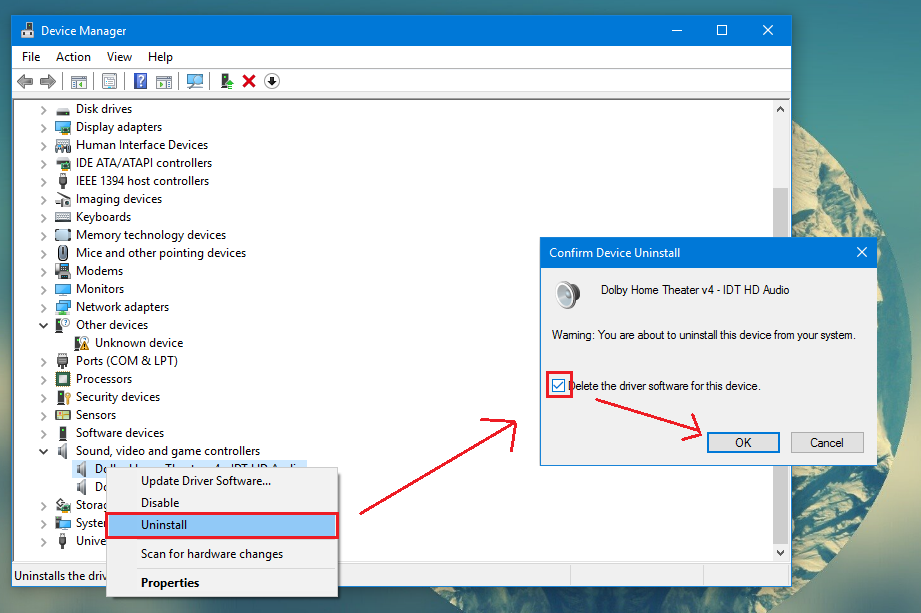Click the scrollbar up arrow
Viewport: 921px width, 613px height.
(x=780, y=109)
